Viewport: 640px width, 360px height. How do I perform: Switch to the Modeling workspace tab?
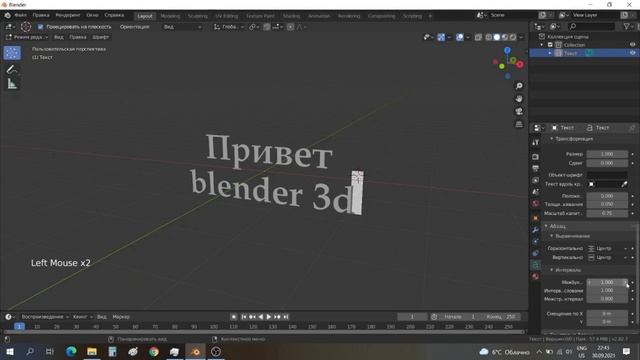tap(170, 16)
